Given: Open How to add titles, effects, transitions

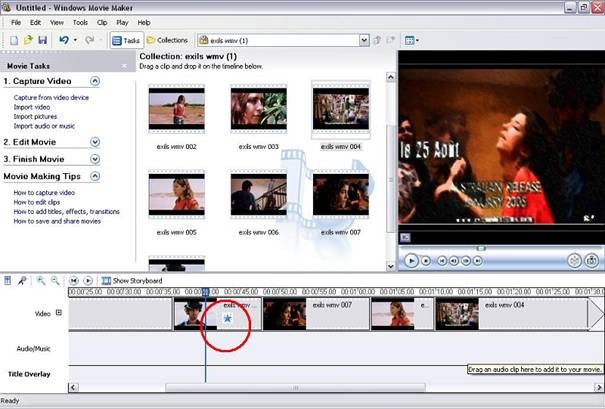Looking at the screenshot, I should (66, 211).
